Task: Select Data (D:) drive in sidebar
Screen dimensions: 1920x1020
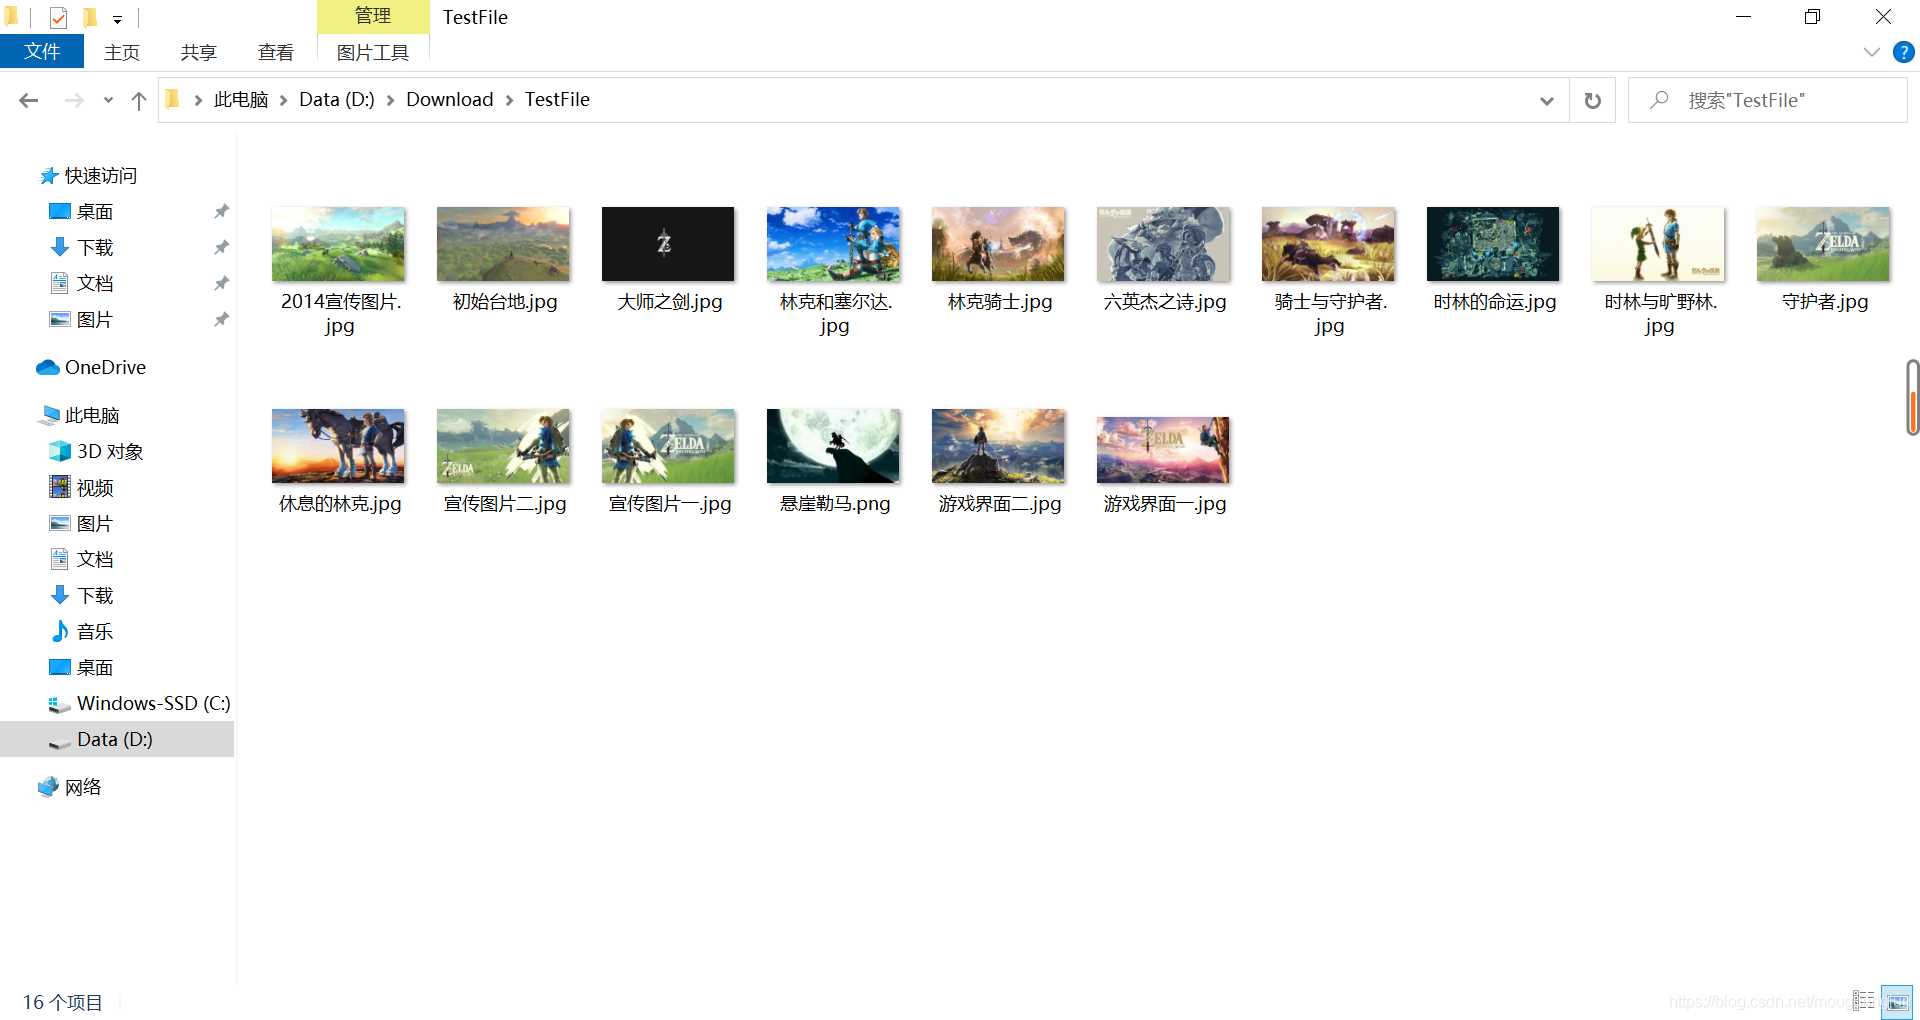Action: 115,740
